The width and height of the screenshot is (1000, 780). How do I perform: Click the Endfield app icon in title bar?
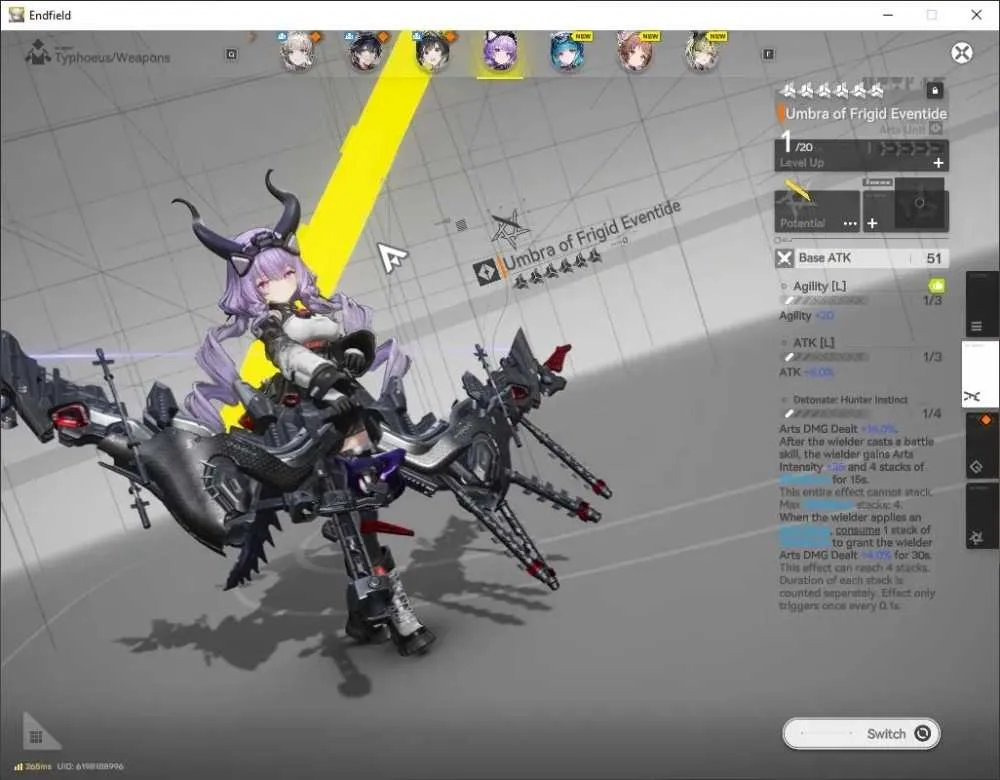click(x=17, y=15)
